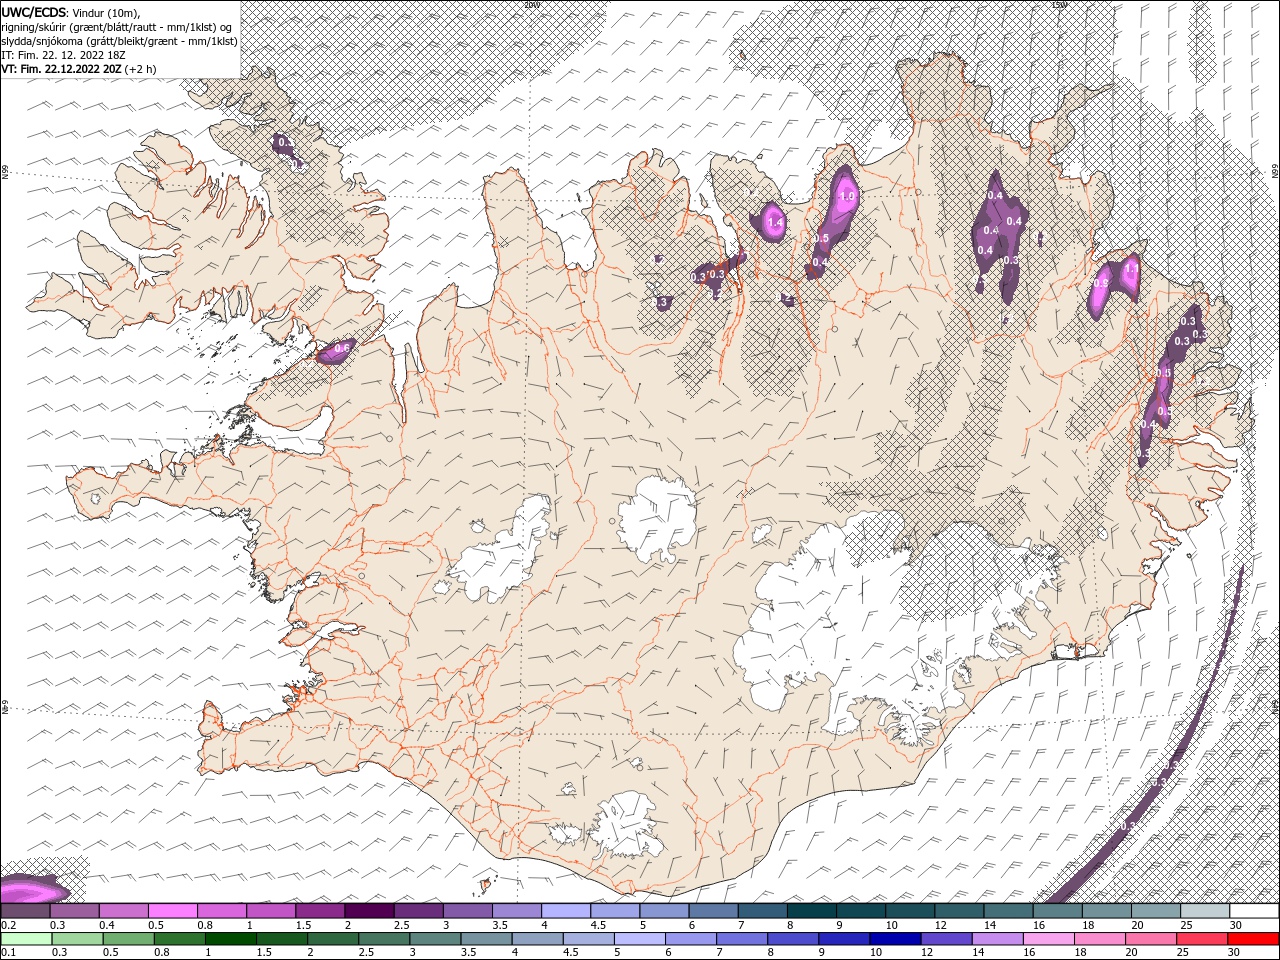Select the green-row legend swatch labelled 2
Screen dimensions: 1280x960
(333, 939)
